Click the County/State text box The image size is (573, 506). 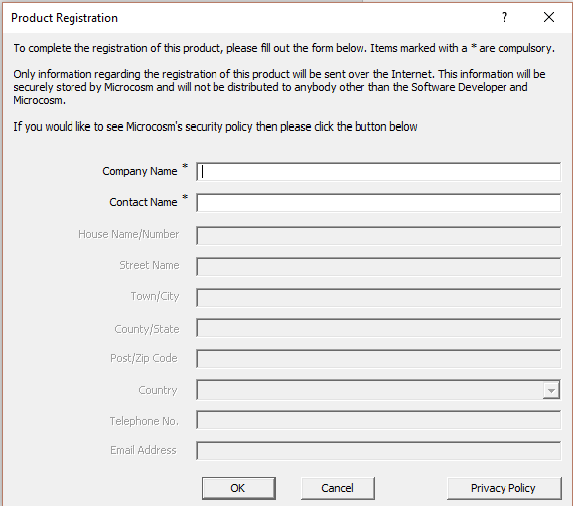378,328
